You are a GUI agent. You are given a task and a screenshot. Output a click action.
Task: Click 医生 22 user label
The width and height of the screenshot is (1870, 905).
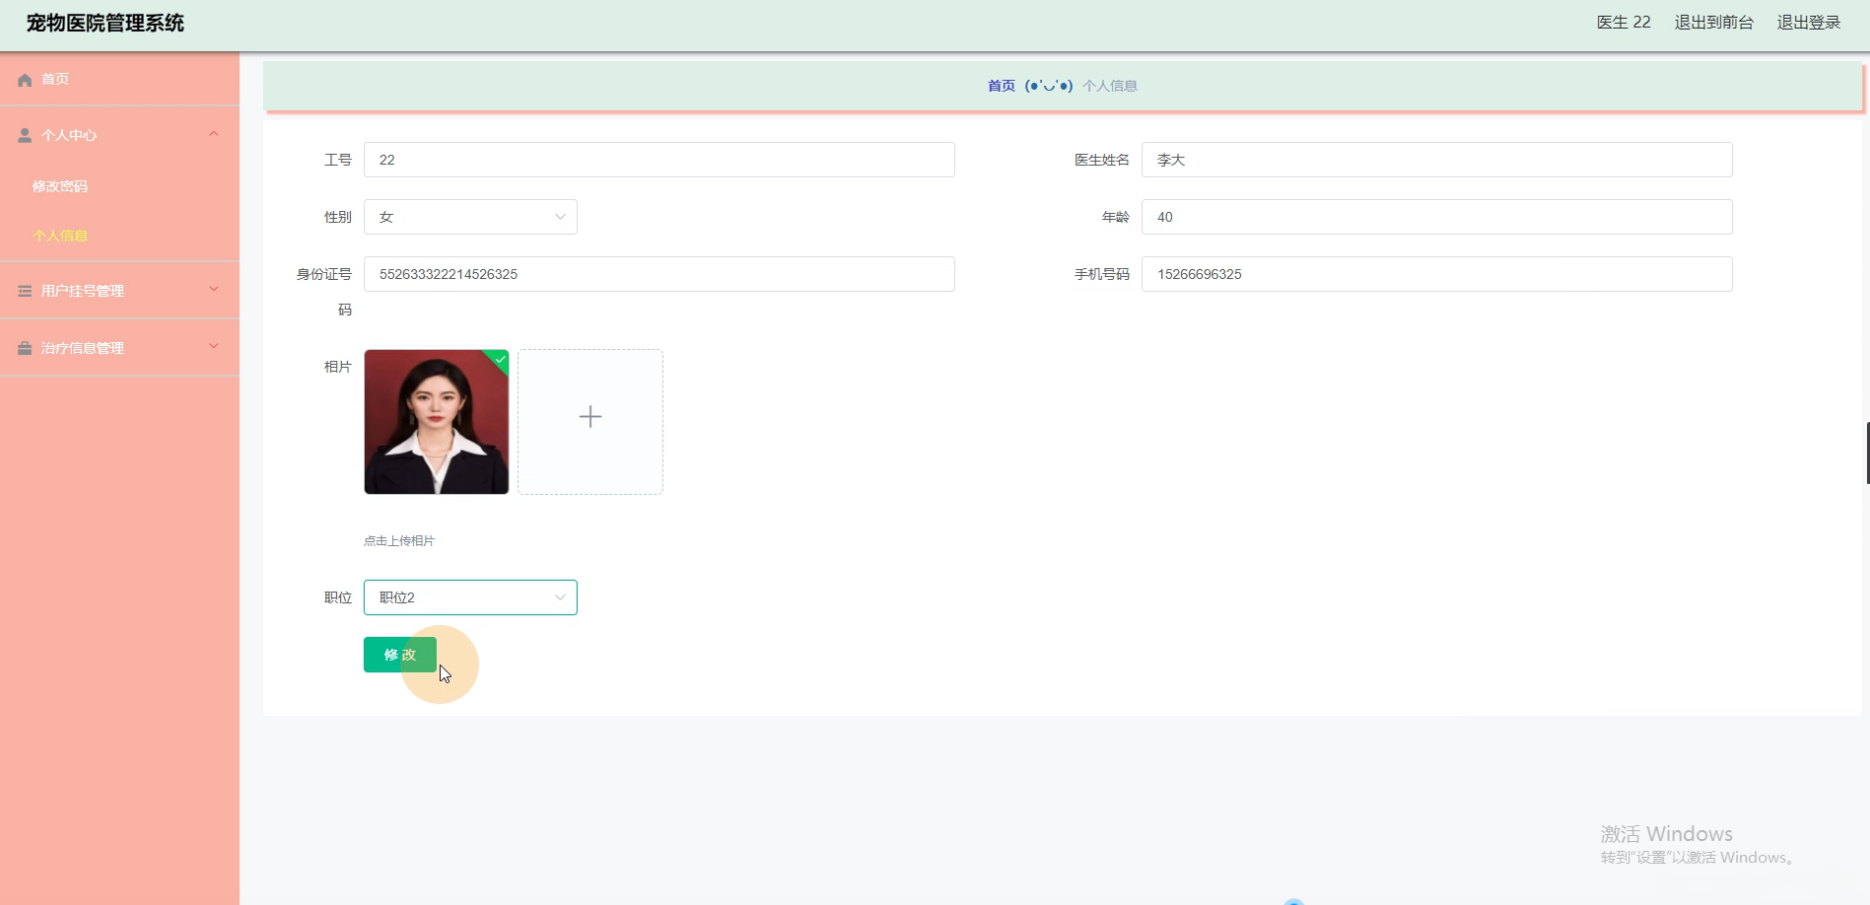coord(1623,22)
